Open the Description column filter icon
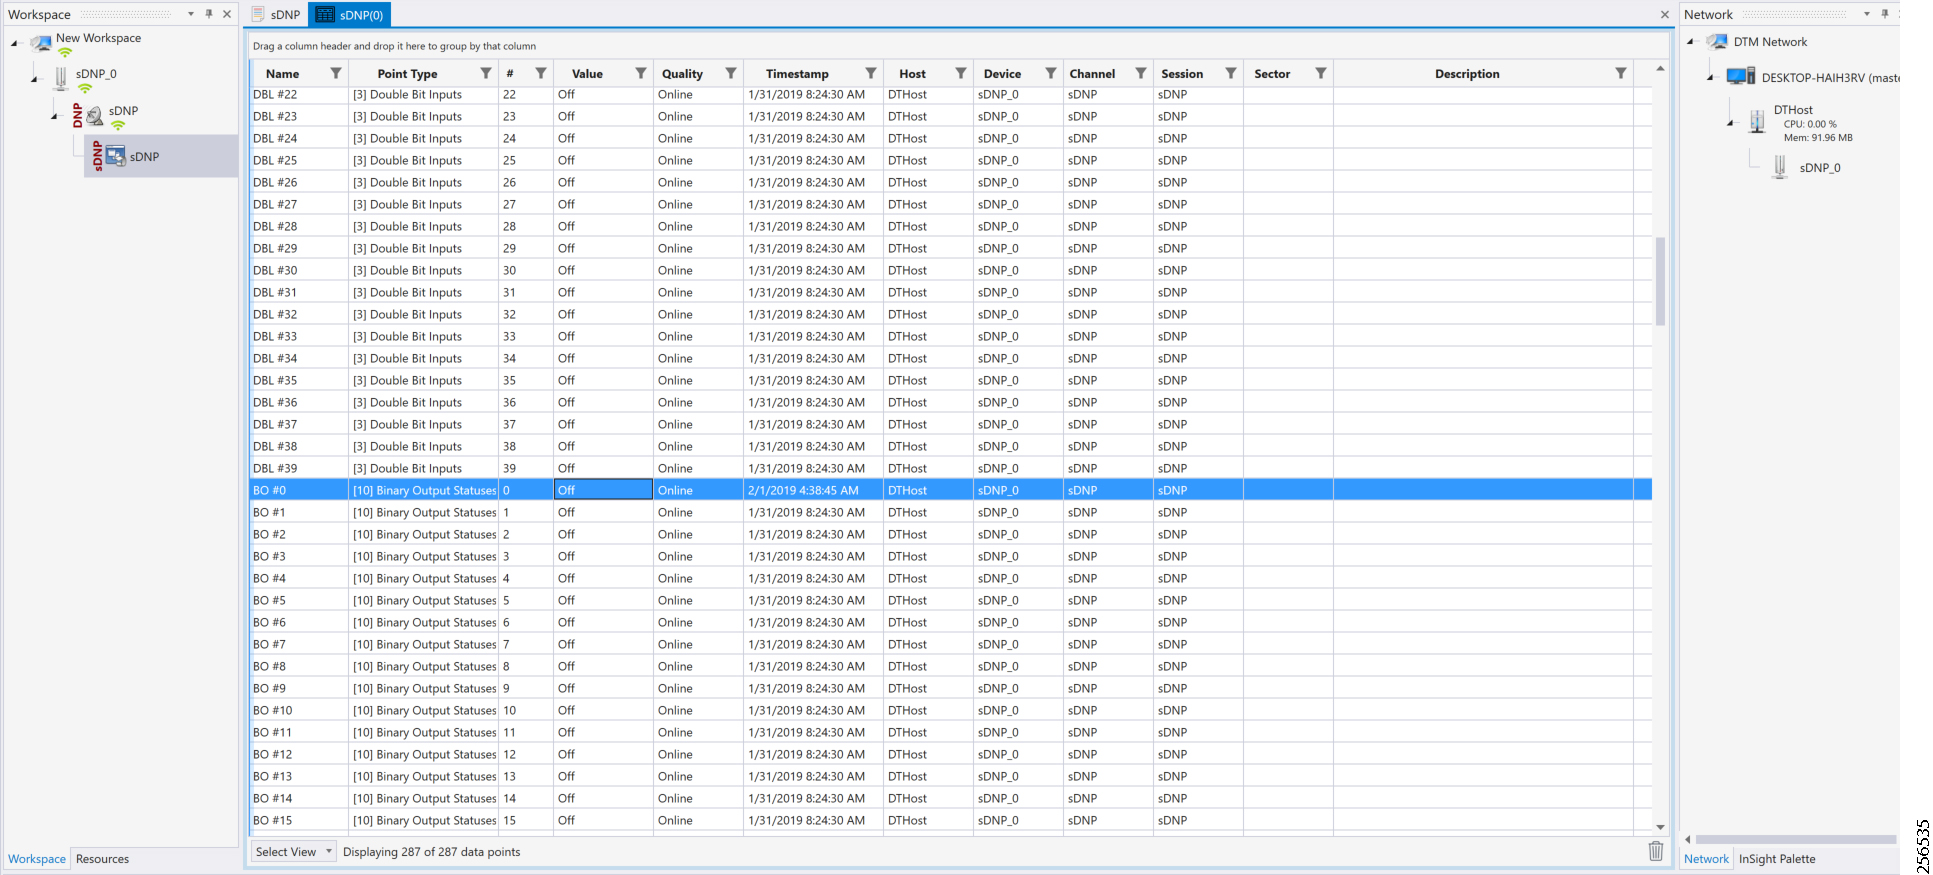The image size is (1933, 875). click(1621, 73)
